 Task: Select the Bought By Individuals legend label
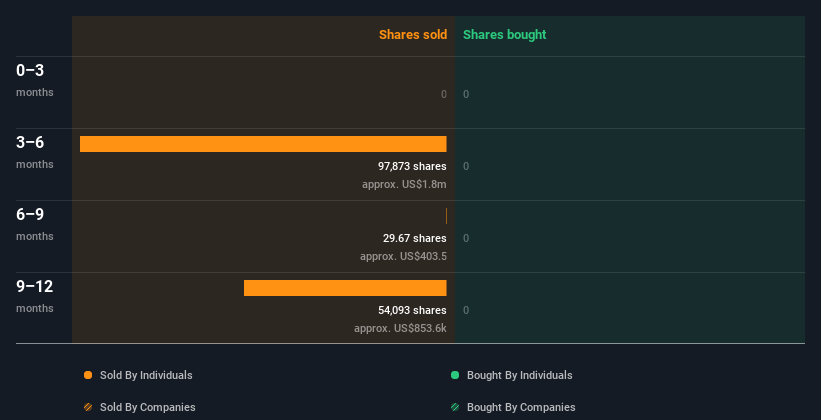tap(519, 375)
